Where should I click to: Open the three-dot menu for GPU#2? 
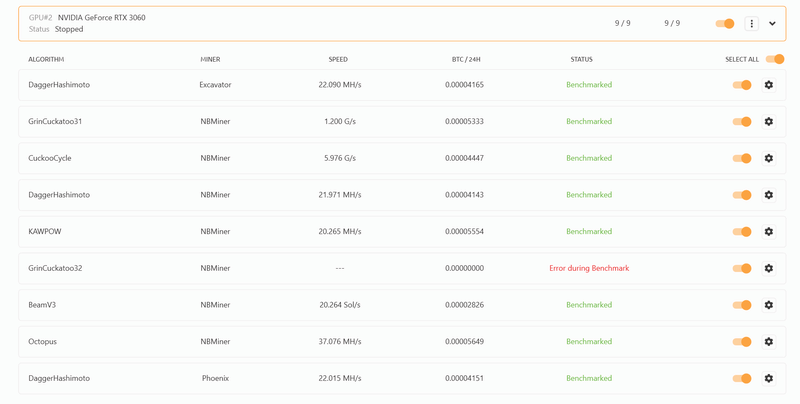[751, 23]
